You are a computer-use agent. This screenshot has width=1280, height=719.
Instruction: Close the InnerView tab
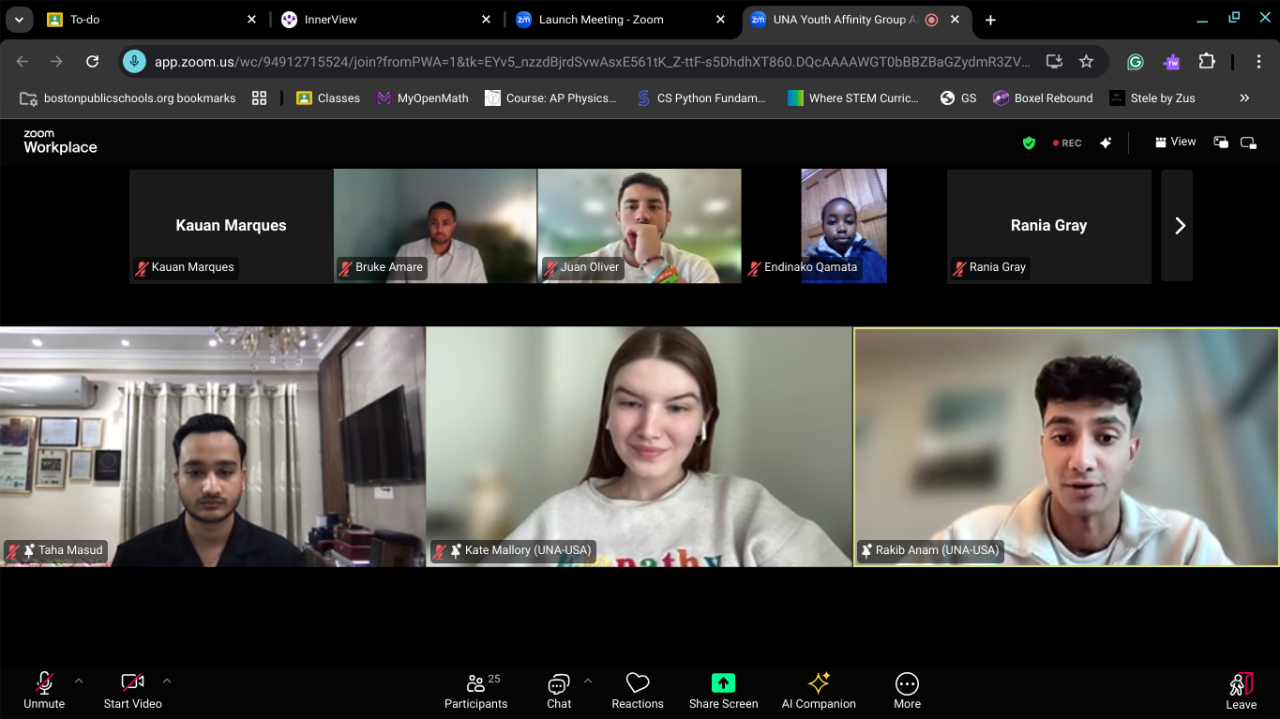[x=486, y=19]
